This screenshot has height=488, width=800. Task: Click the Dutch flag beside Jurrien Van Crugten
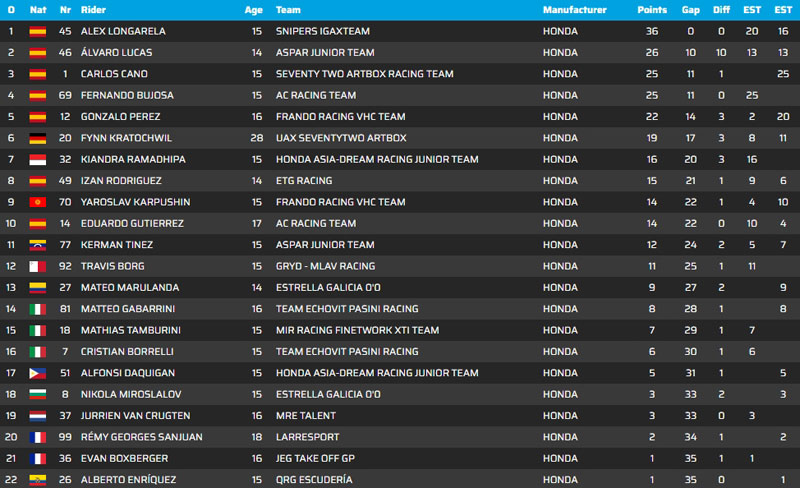pos(38,415)
